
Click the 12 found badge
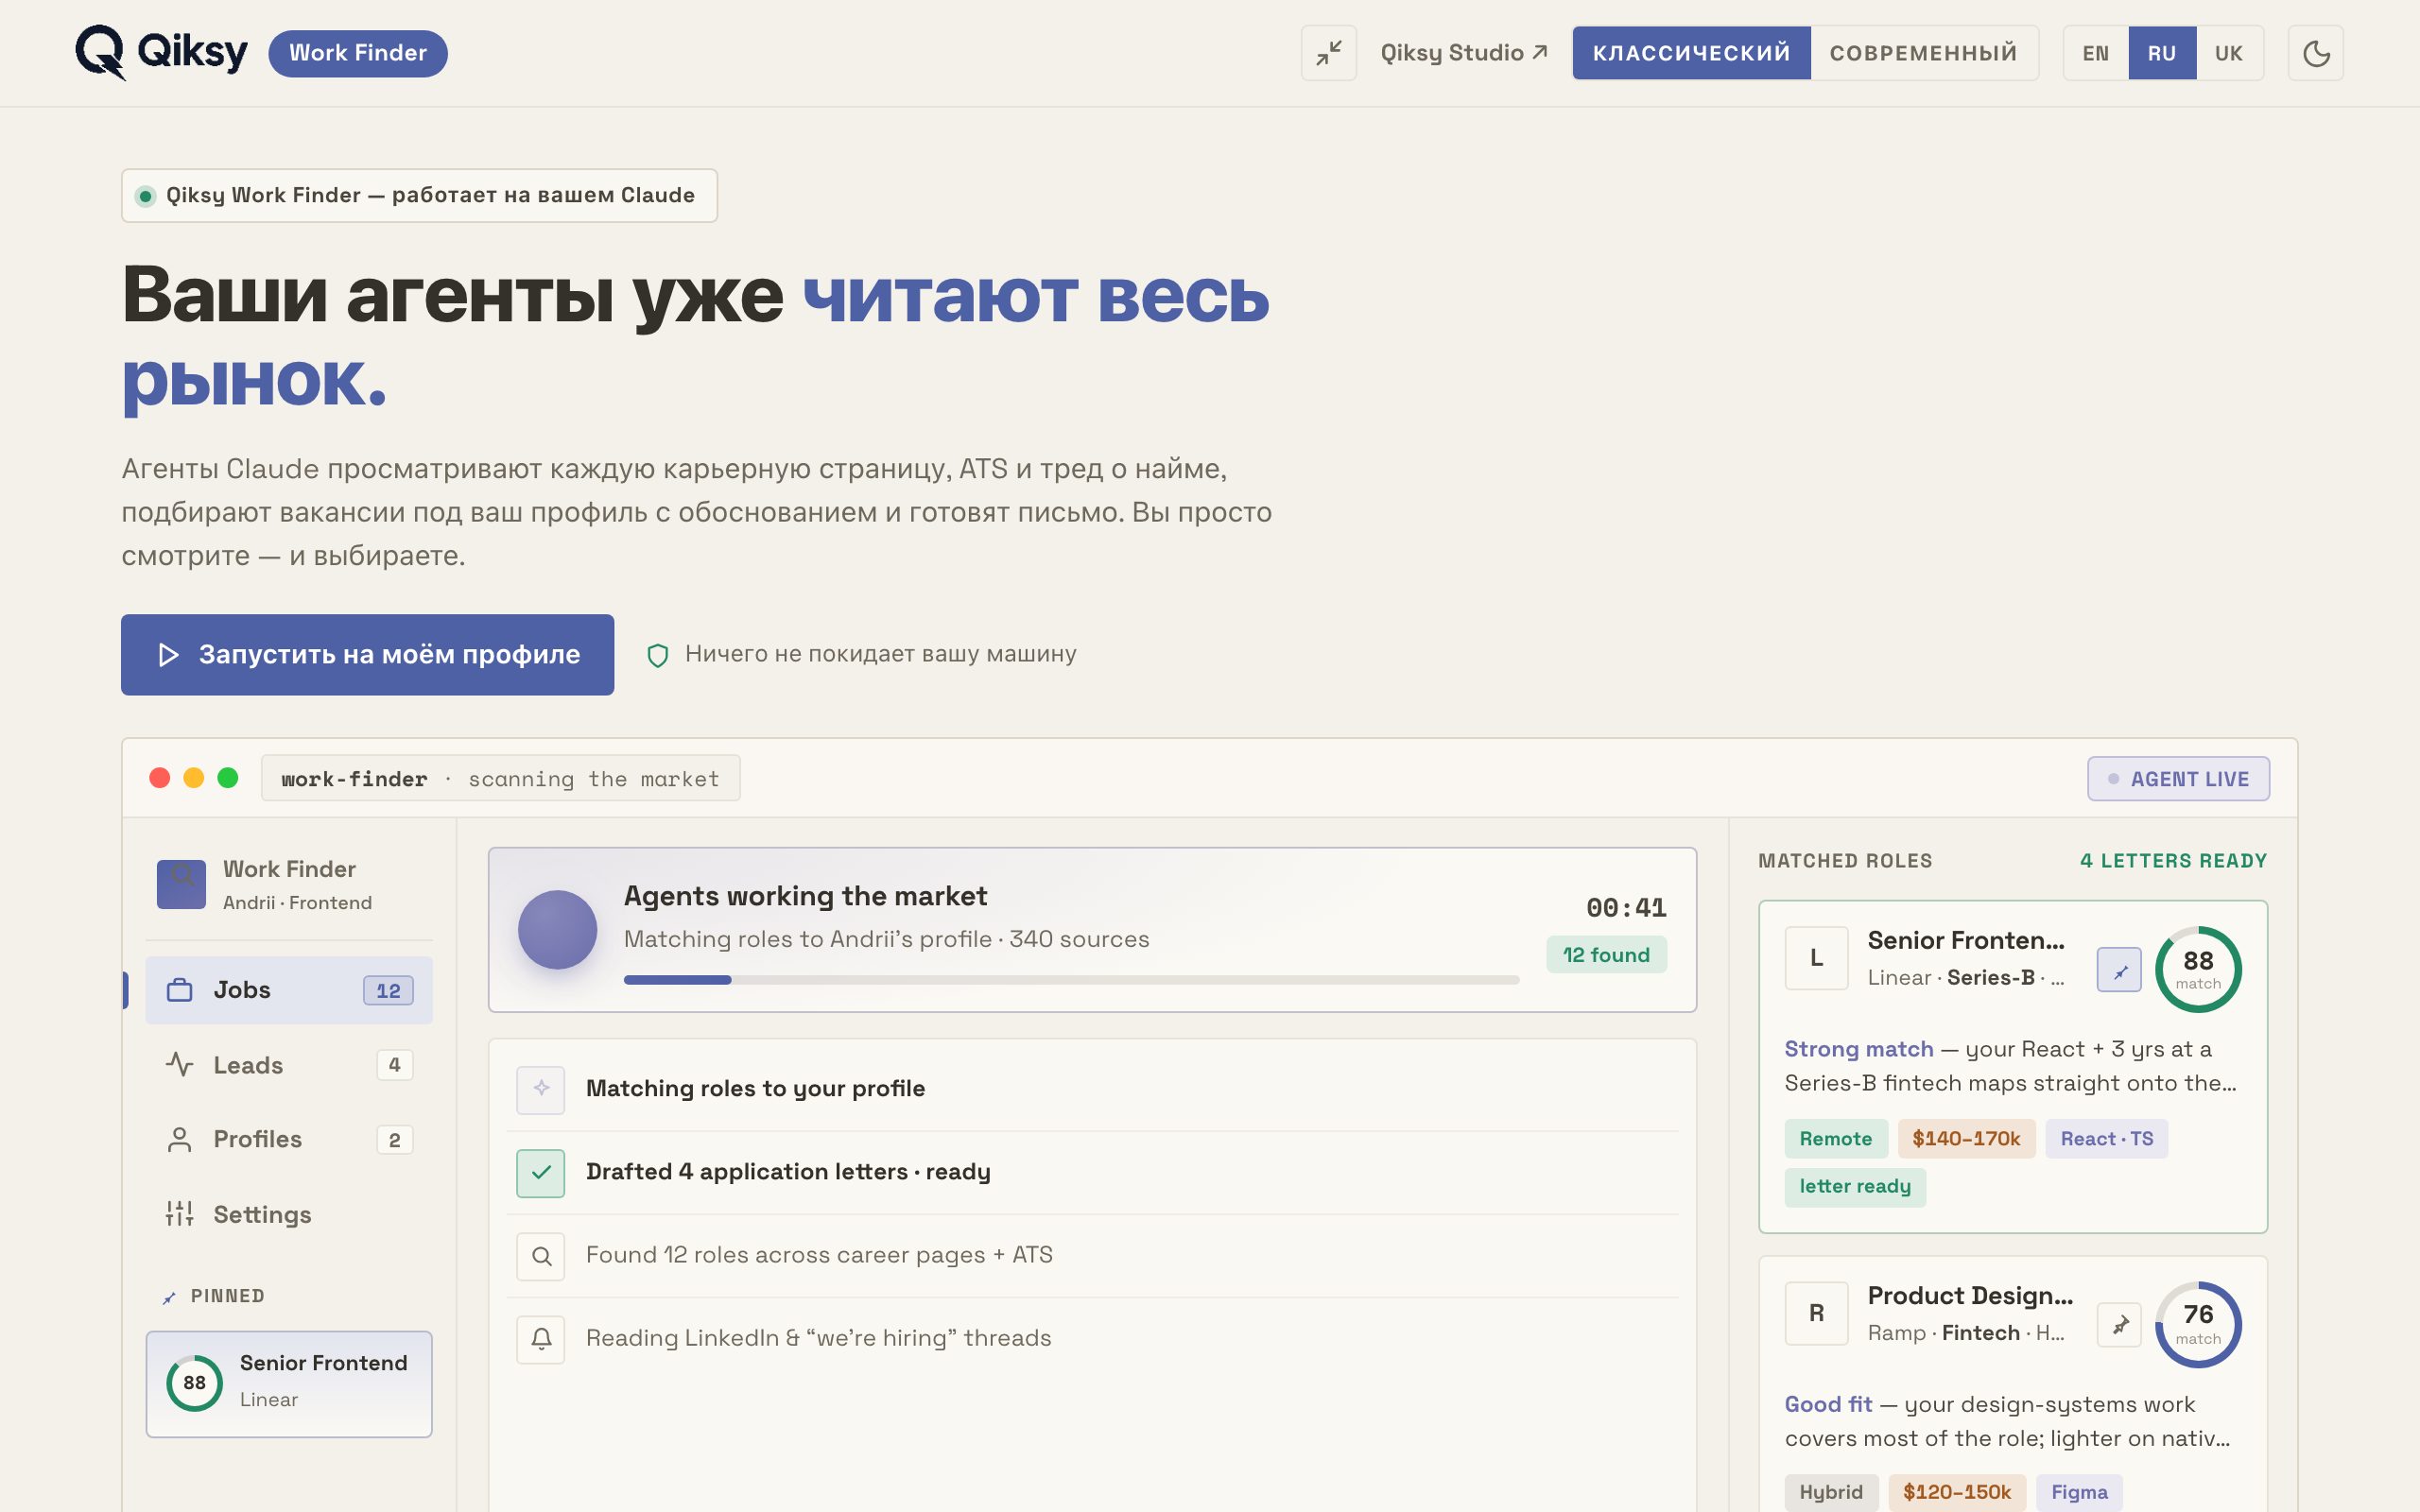1606,955
